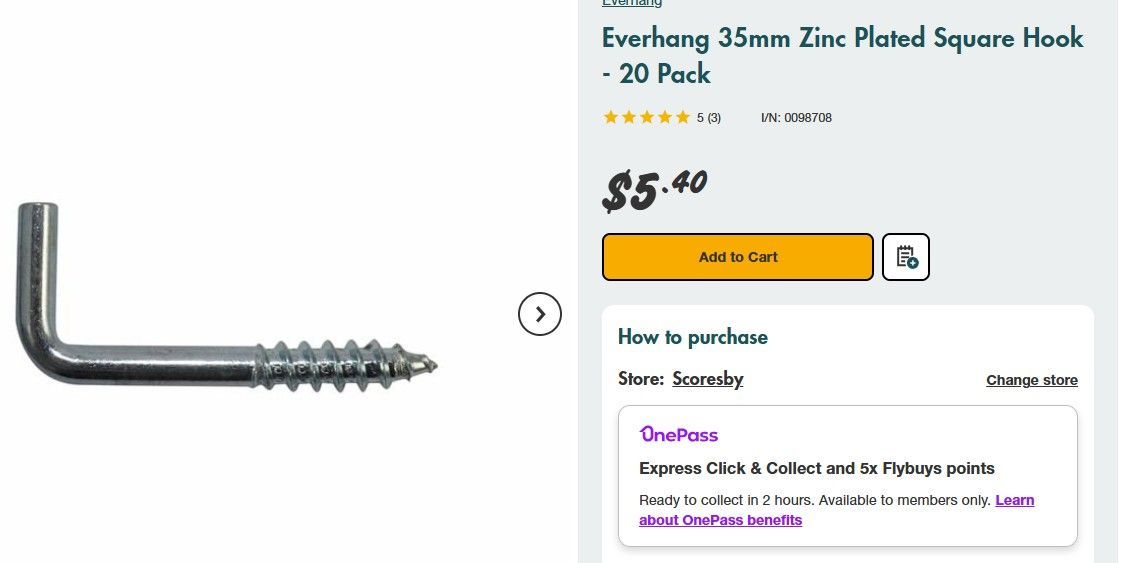Screen dimensions: 1137x563
Task: Click the square hook product photo
Action: 226,295
